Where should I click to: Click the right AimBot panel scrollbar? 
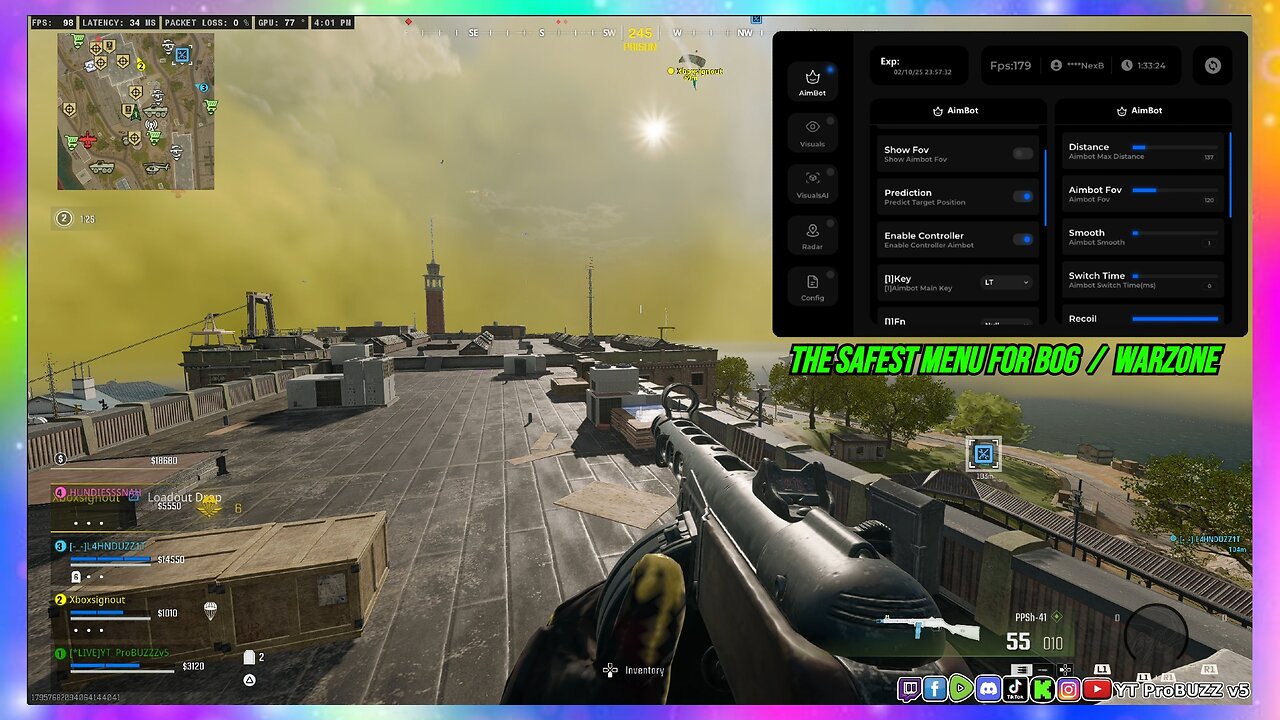tap(1230, 175)
